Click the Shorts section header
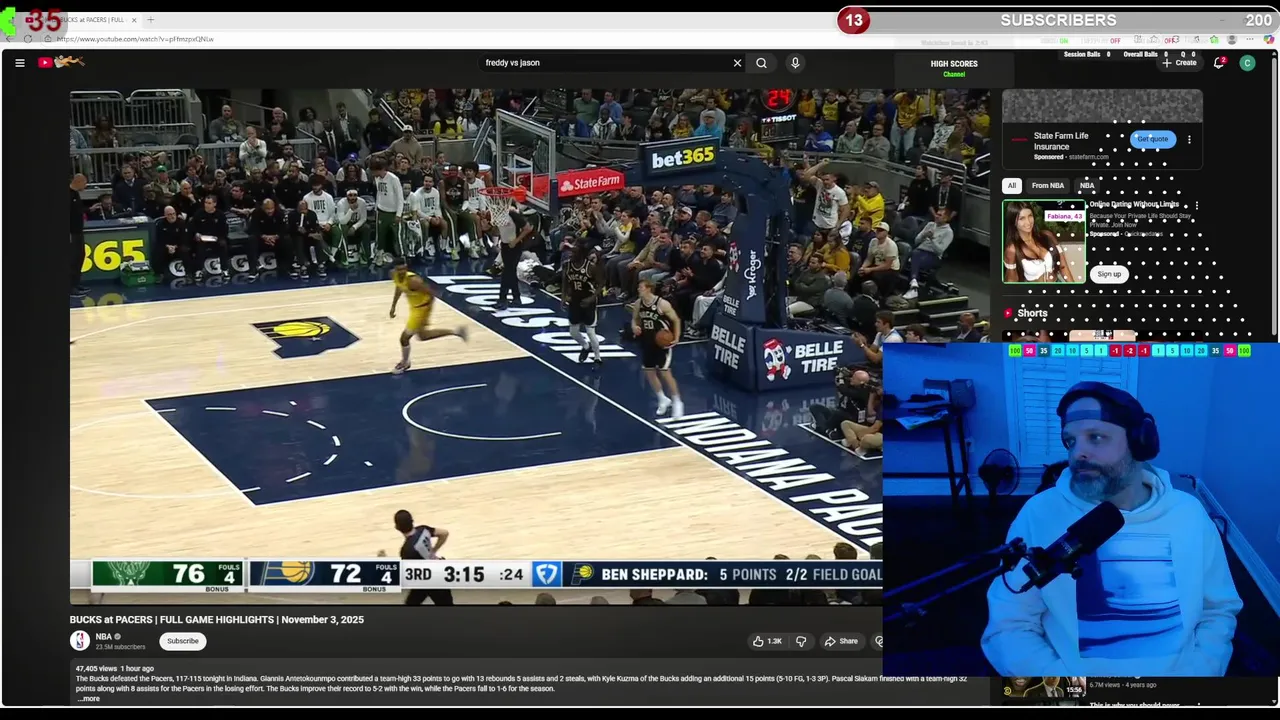1280x720 pixels. (1032, 313)
